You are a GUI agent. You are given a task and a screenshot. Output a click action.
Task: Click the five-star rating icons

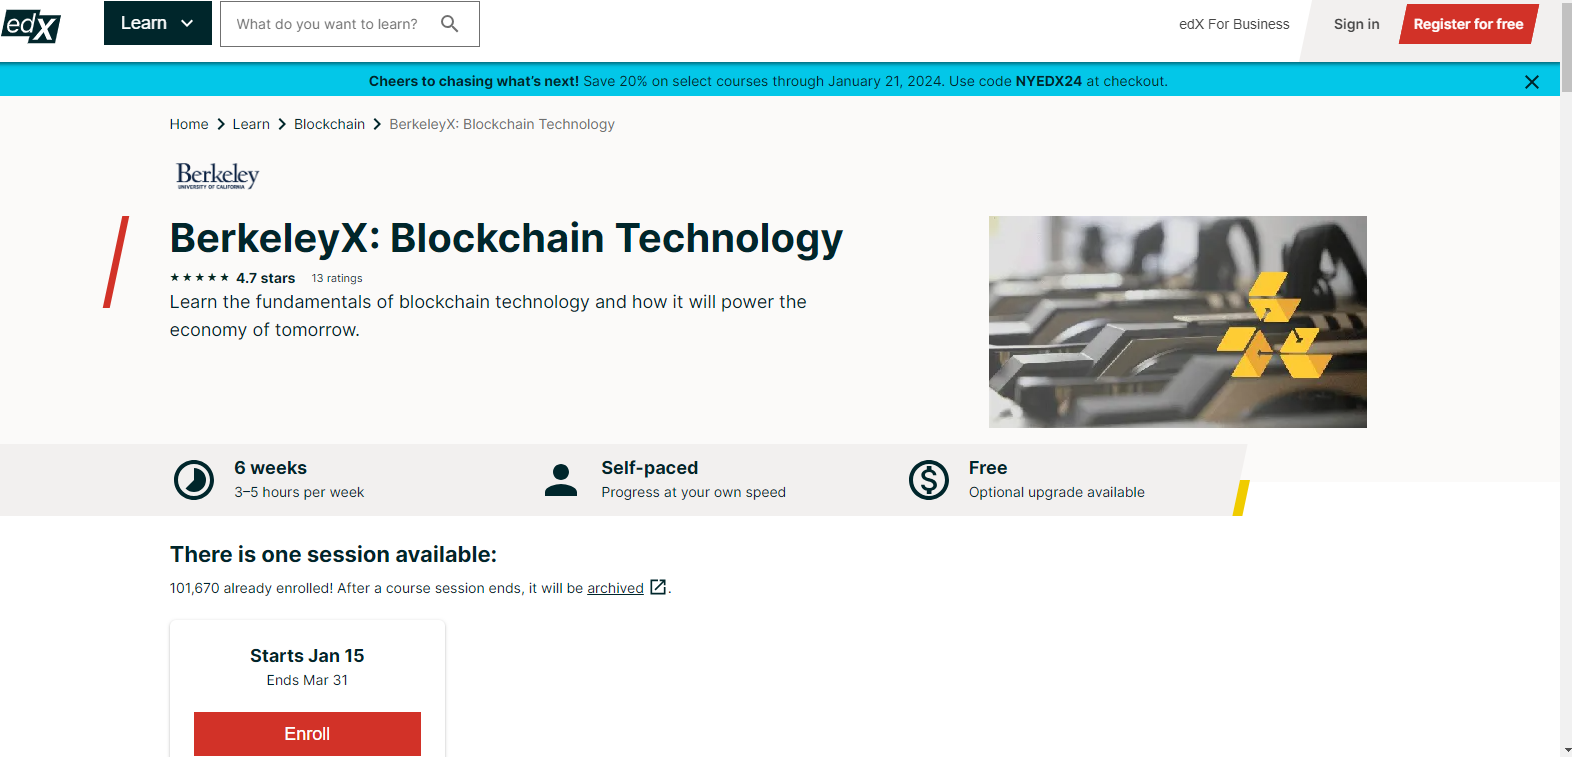pos(199,278)
